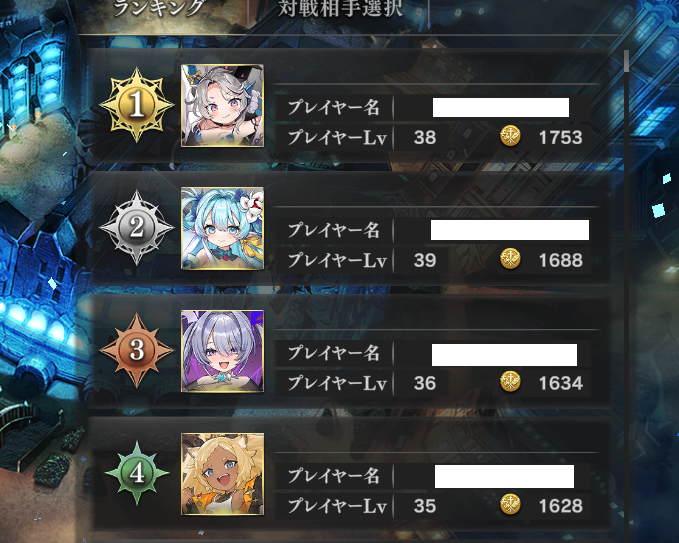This screenshot has height=543, width=679.
Task: Open the silver-haired avatar of rank 1 player
Action: point(222,106)
